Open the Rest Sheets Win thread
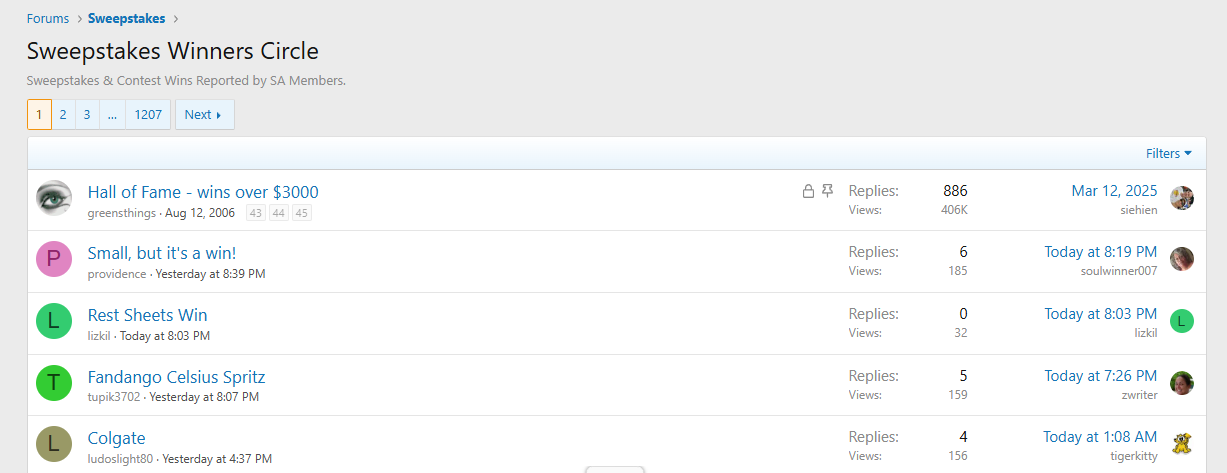 point(147,315)
